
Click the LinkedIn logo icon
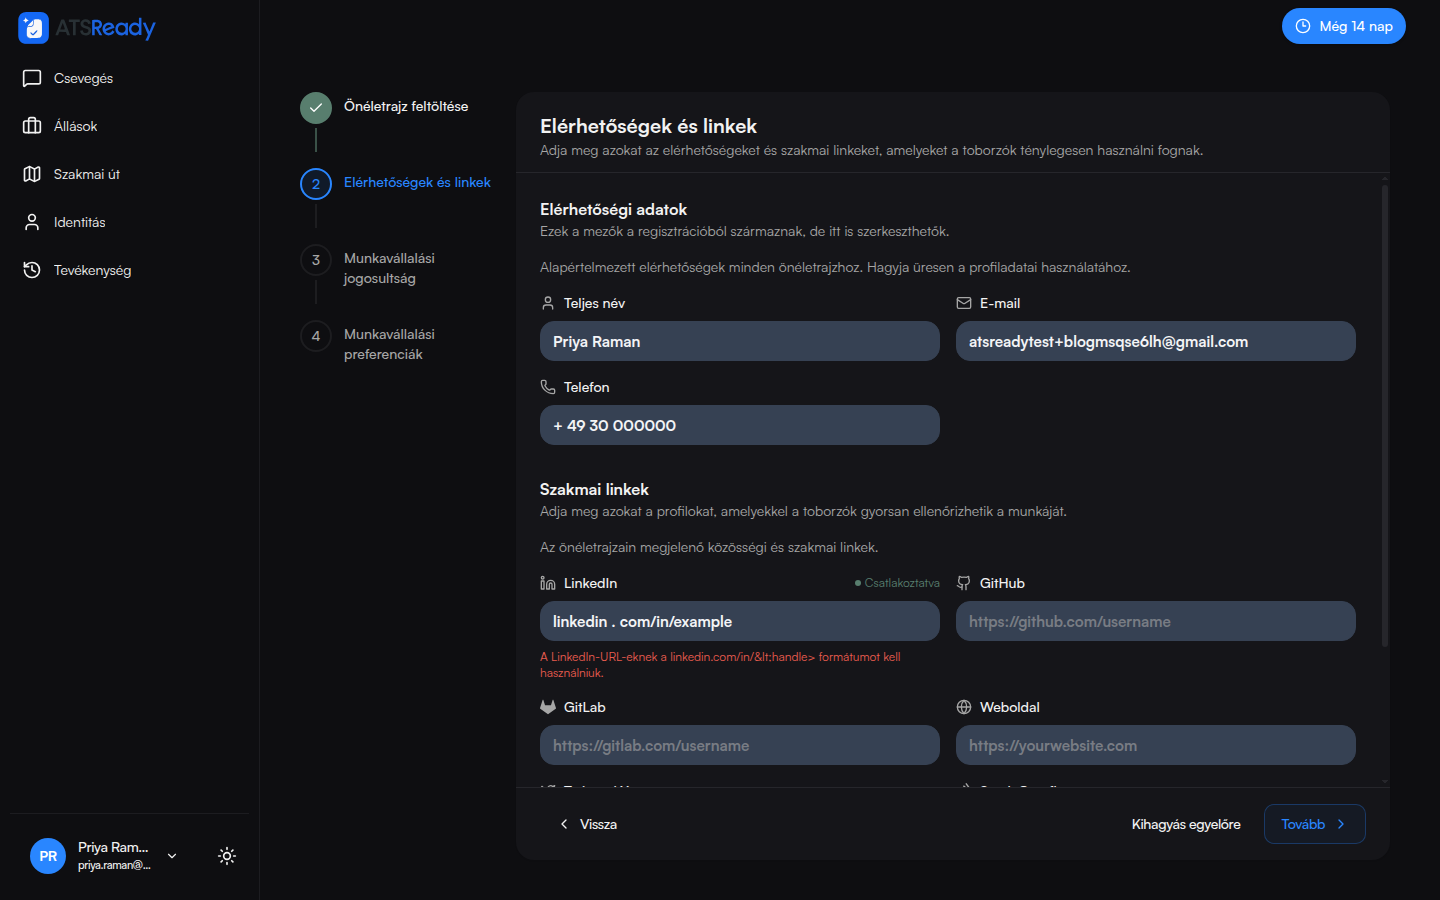pyautogui.click(x=548, y=583)
